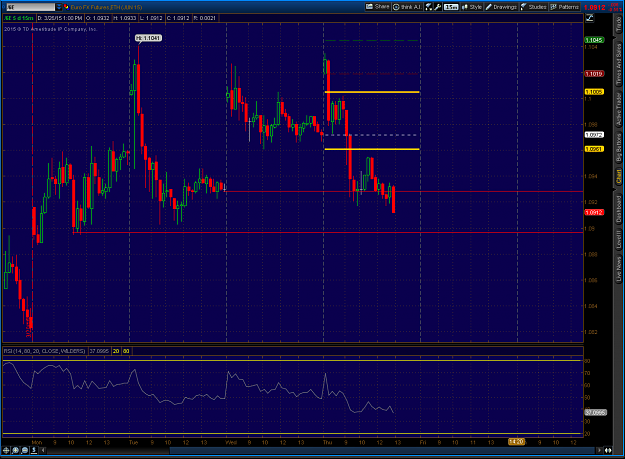Select the Chart side tab
The image size is (625, 459).
tap(619, 176)
